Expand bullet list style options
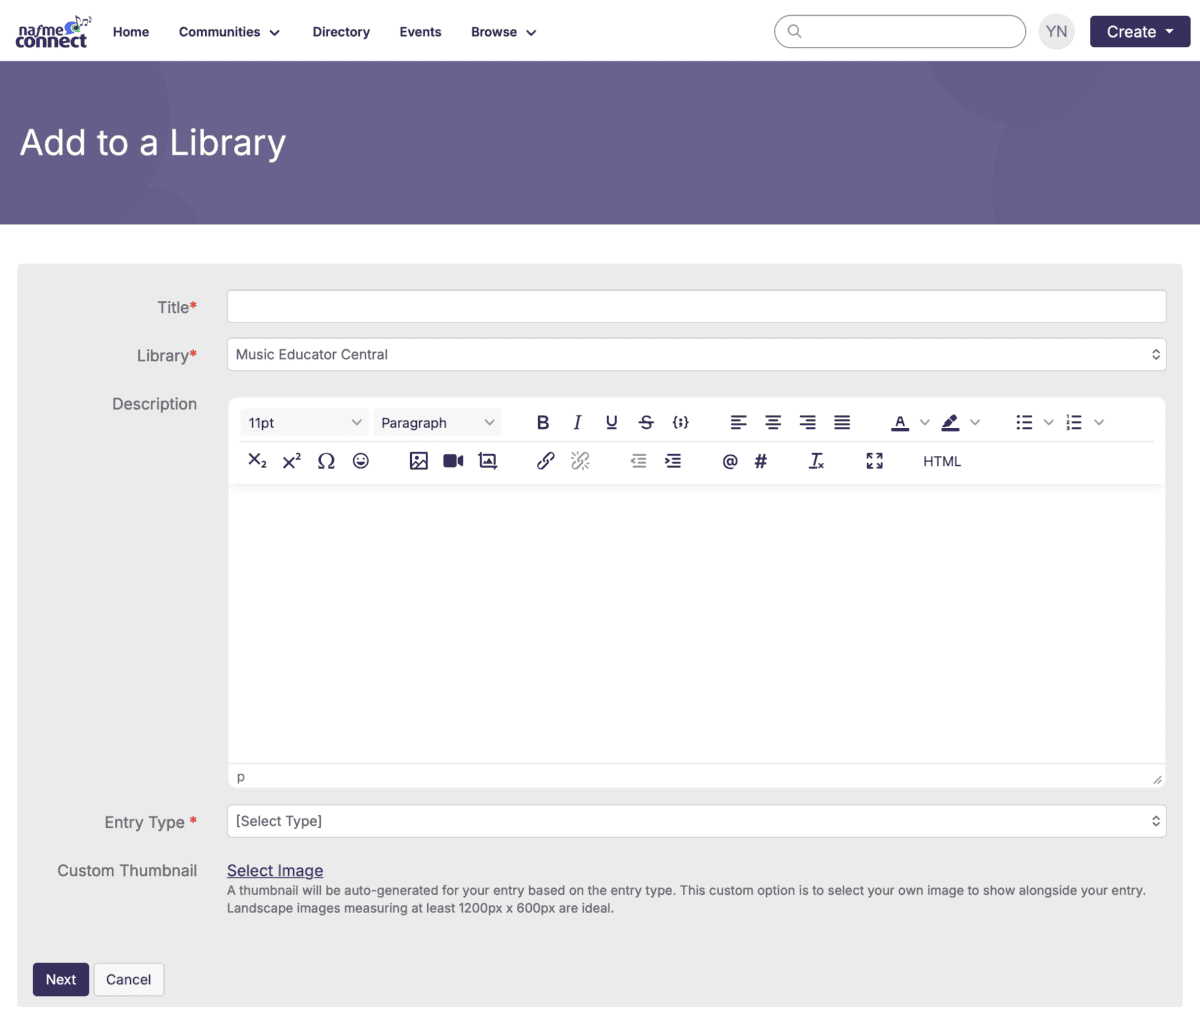 pos(1048,422)
